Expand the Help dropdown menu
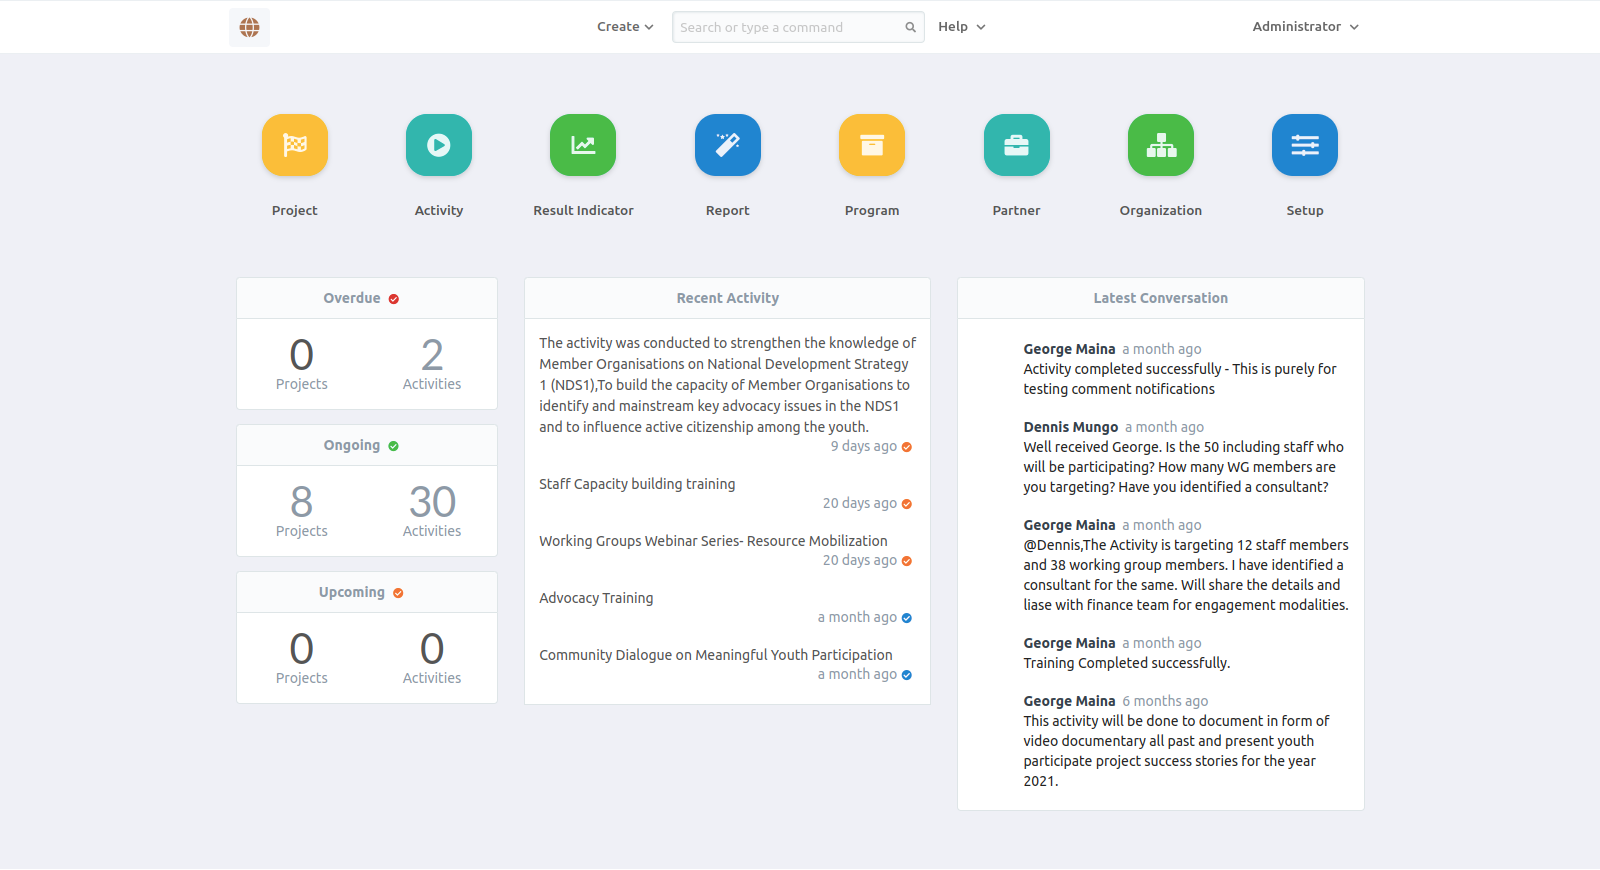Screen dimensions: 1600x870 point(962,27)
